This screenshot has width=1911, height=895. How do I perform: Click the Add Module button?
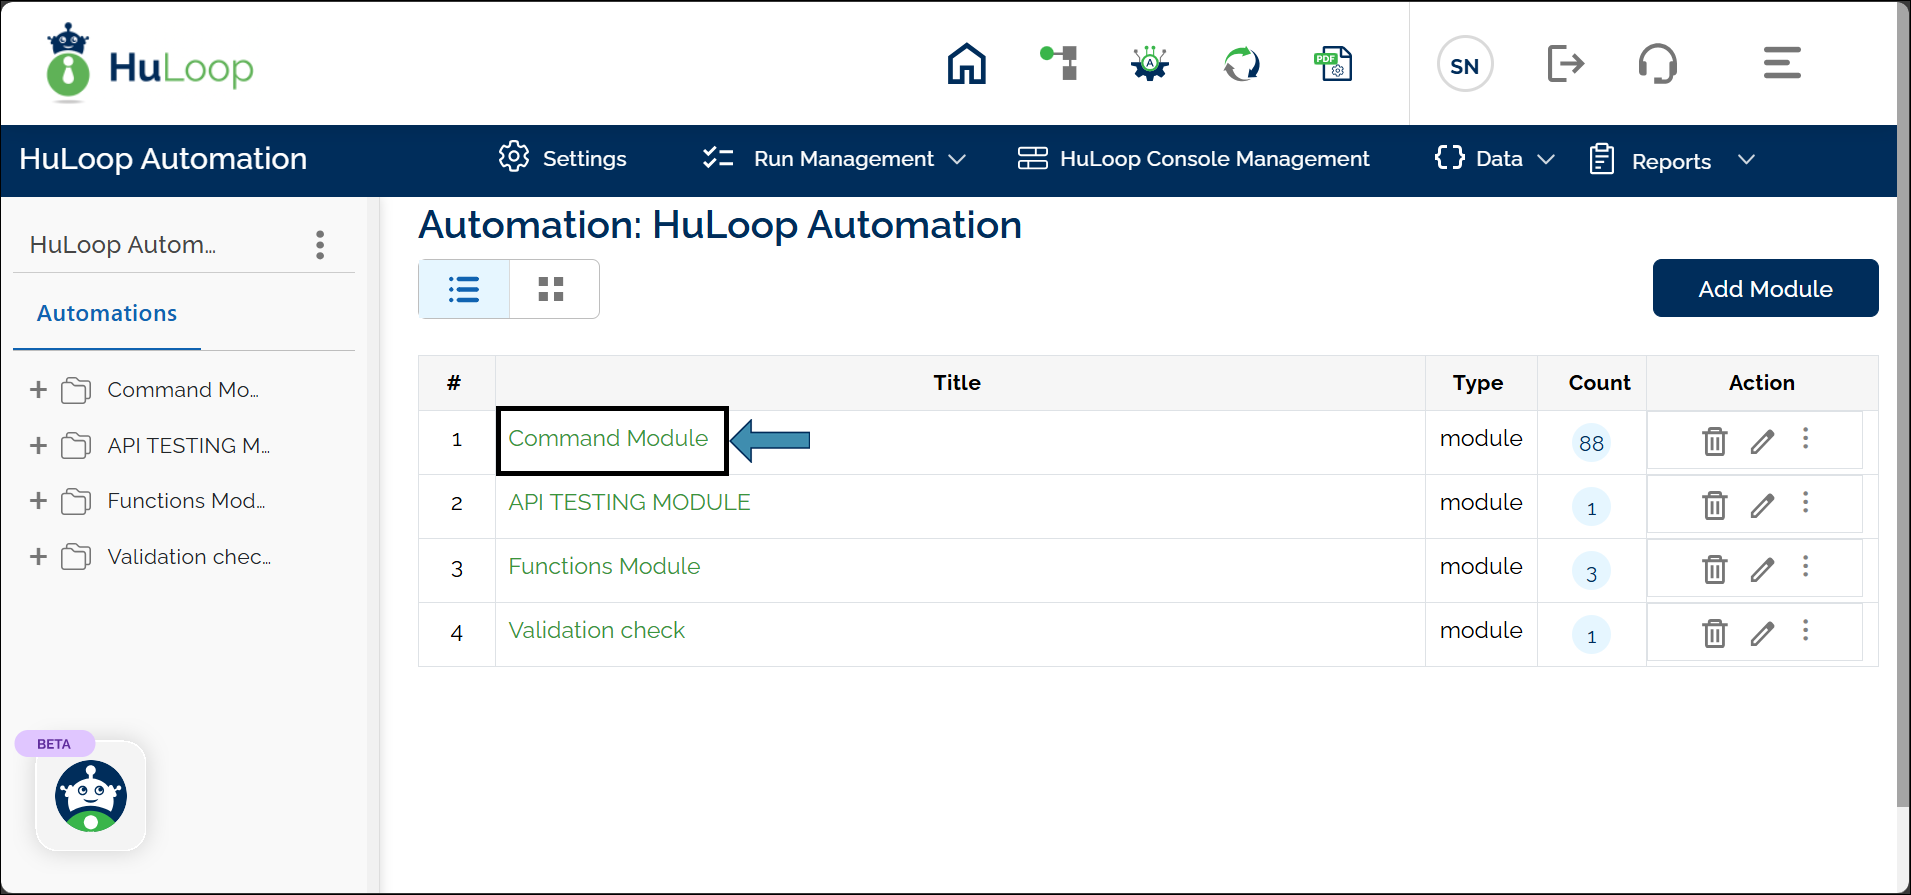(1765, 289)
